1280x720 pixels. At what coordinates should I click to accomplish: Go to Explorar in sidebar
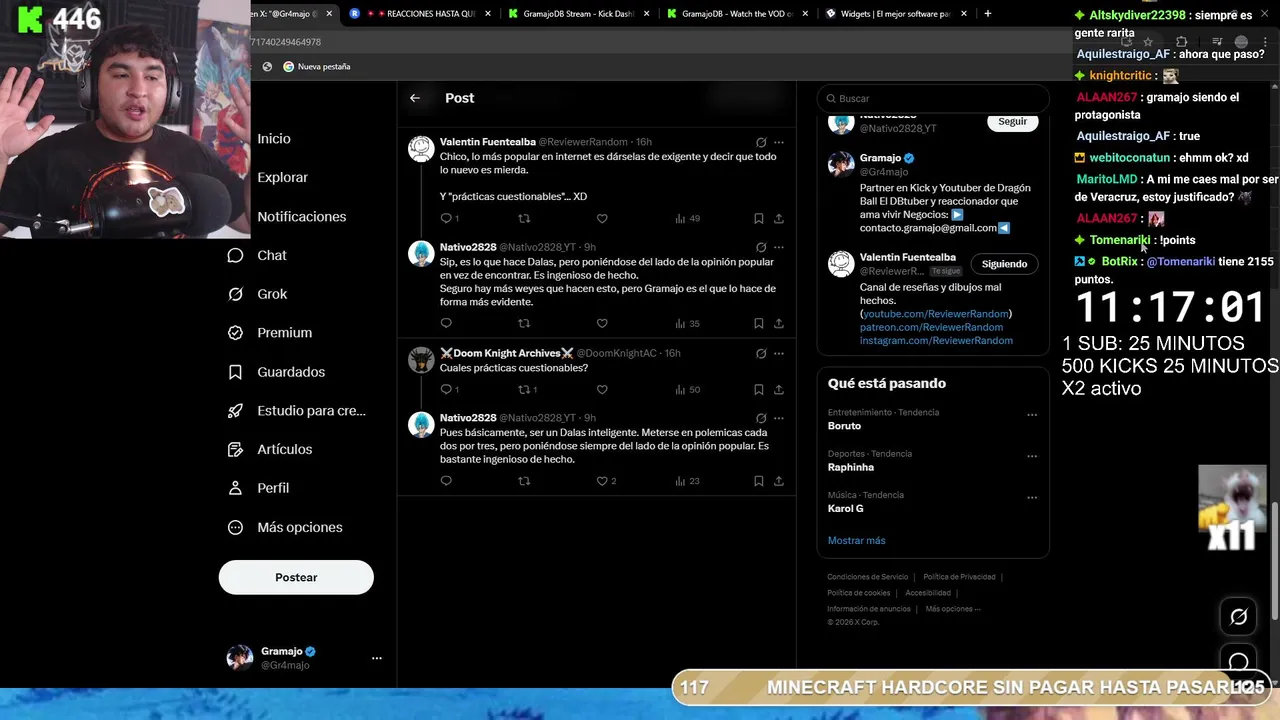tap(283, 177)
